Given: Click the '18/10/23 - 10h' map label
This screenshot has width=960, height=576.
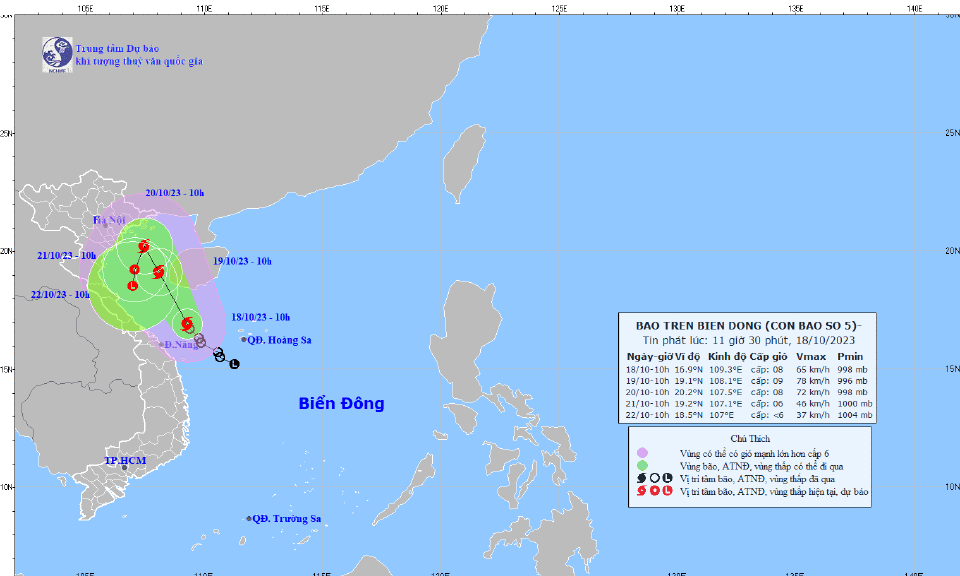Looking at the screenshot, I should [261, 317].
